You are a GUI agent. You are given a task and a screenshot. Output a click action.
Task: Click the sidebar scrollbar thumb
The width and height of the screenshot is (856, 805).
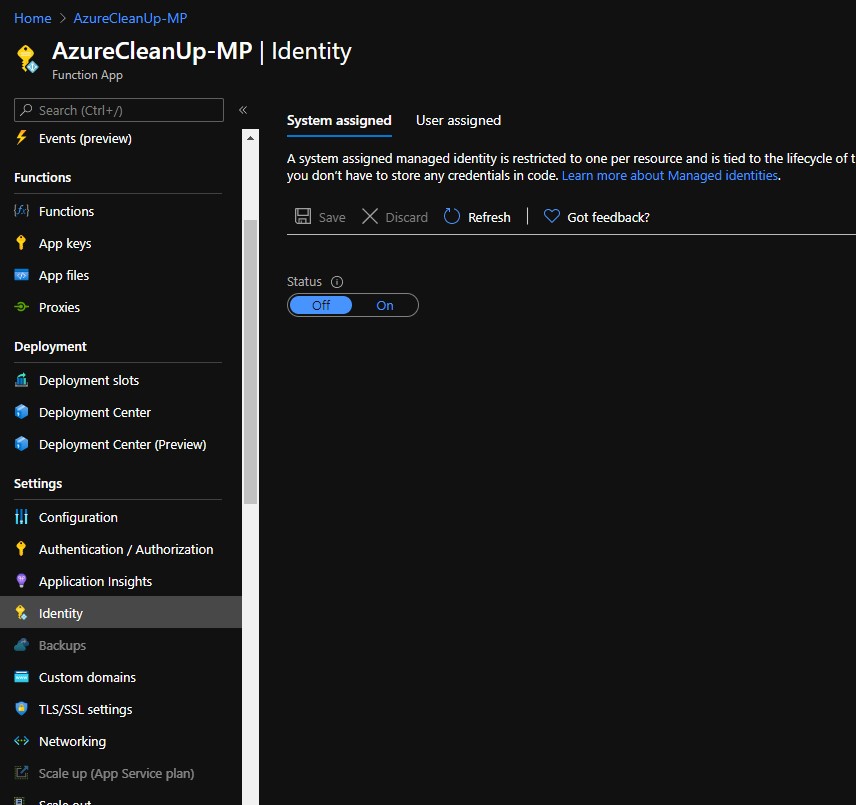pyautogui.click(x=250, y=362)
